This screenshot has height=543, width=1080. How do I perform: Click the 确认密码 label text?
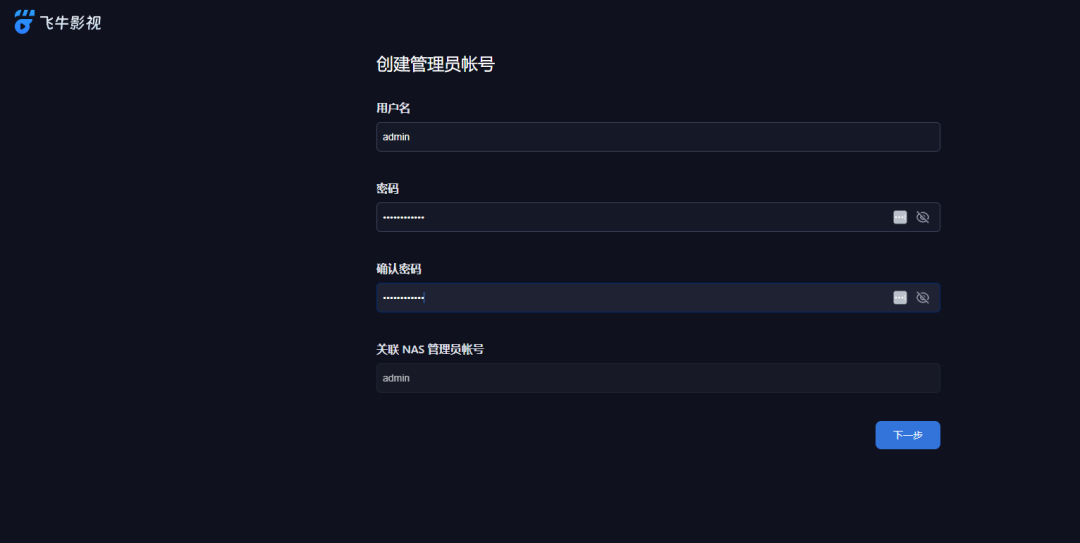399,269
